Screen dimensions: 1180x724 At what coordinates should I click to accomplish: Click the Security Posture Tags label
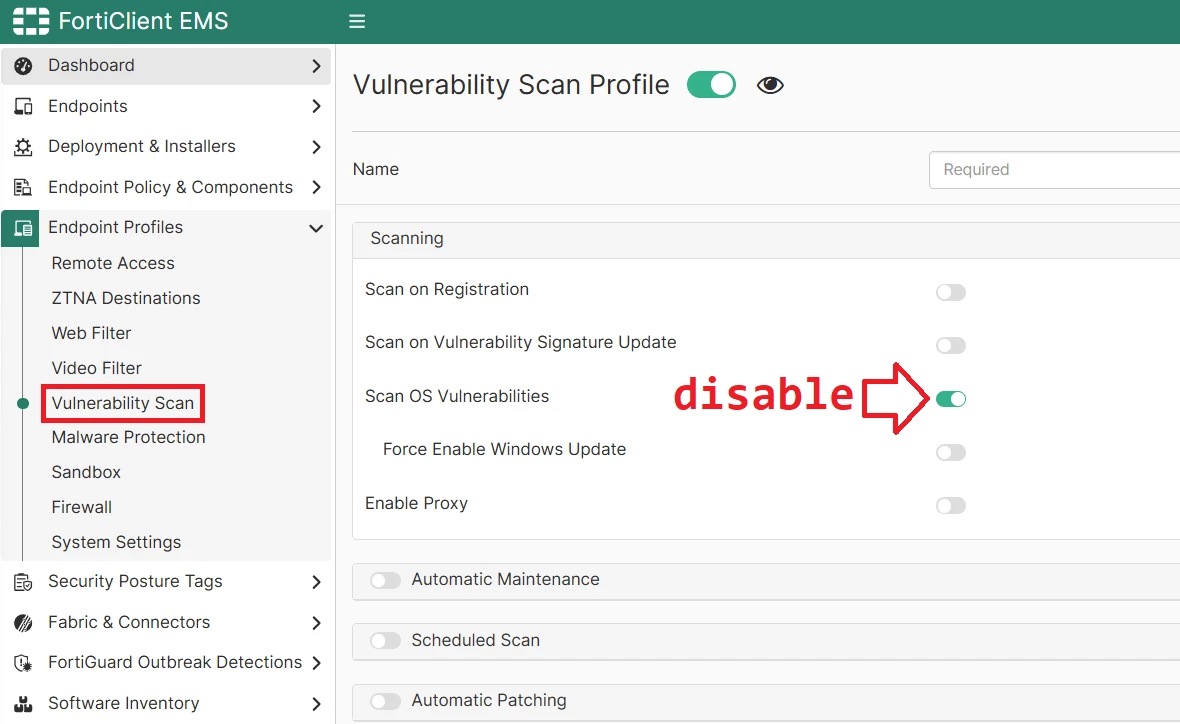click(x=135, y=582)
